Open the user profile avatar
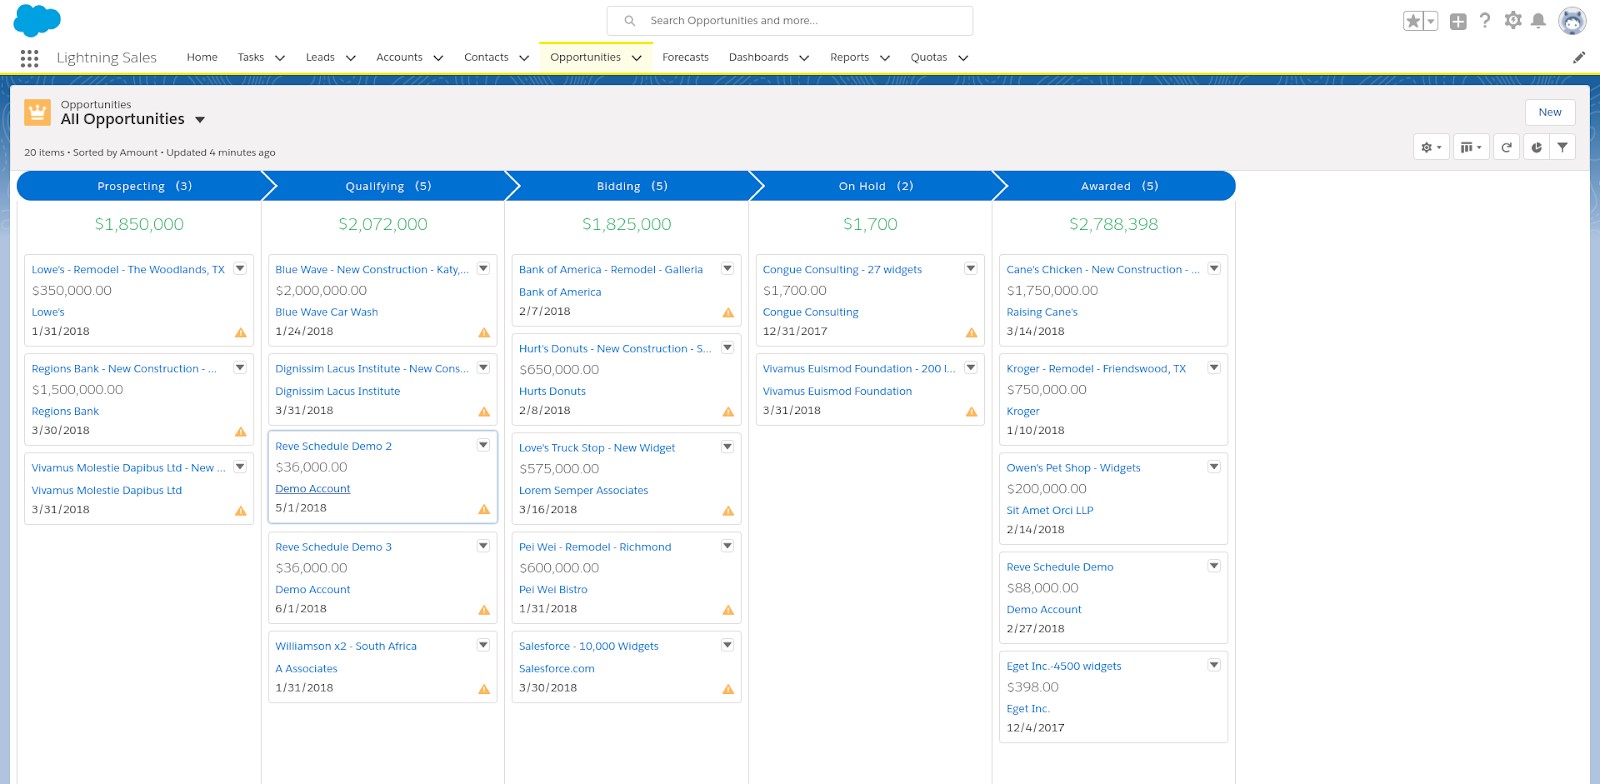 (x=1572, y=20)
